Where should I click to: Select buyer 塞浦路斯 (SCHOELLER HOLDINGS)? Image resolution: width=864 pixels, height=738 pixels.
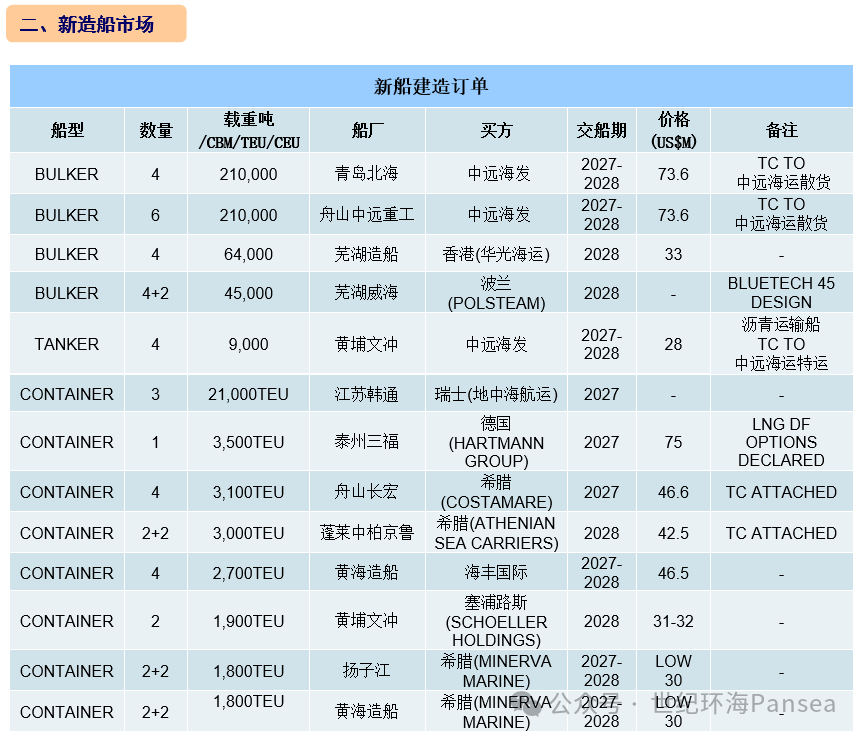point(496,621)
